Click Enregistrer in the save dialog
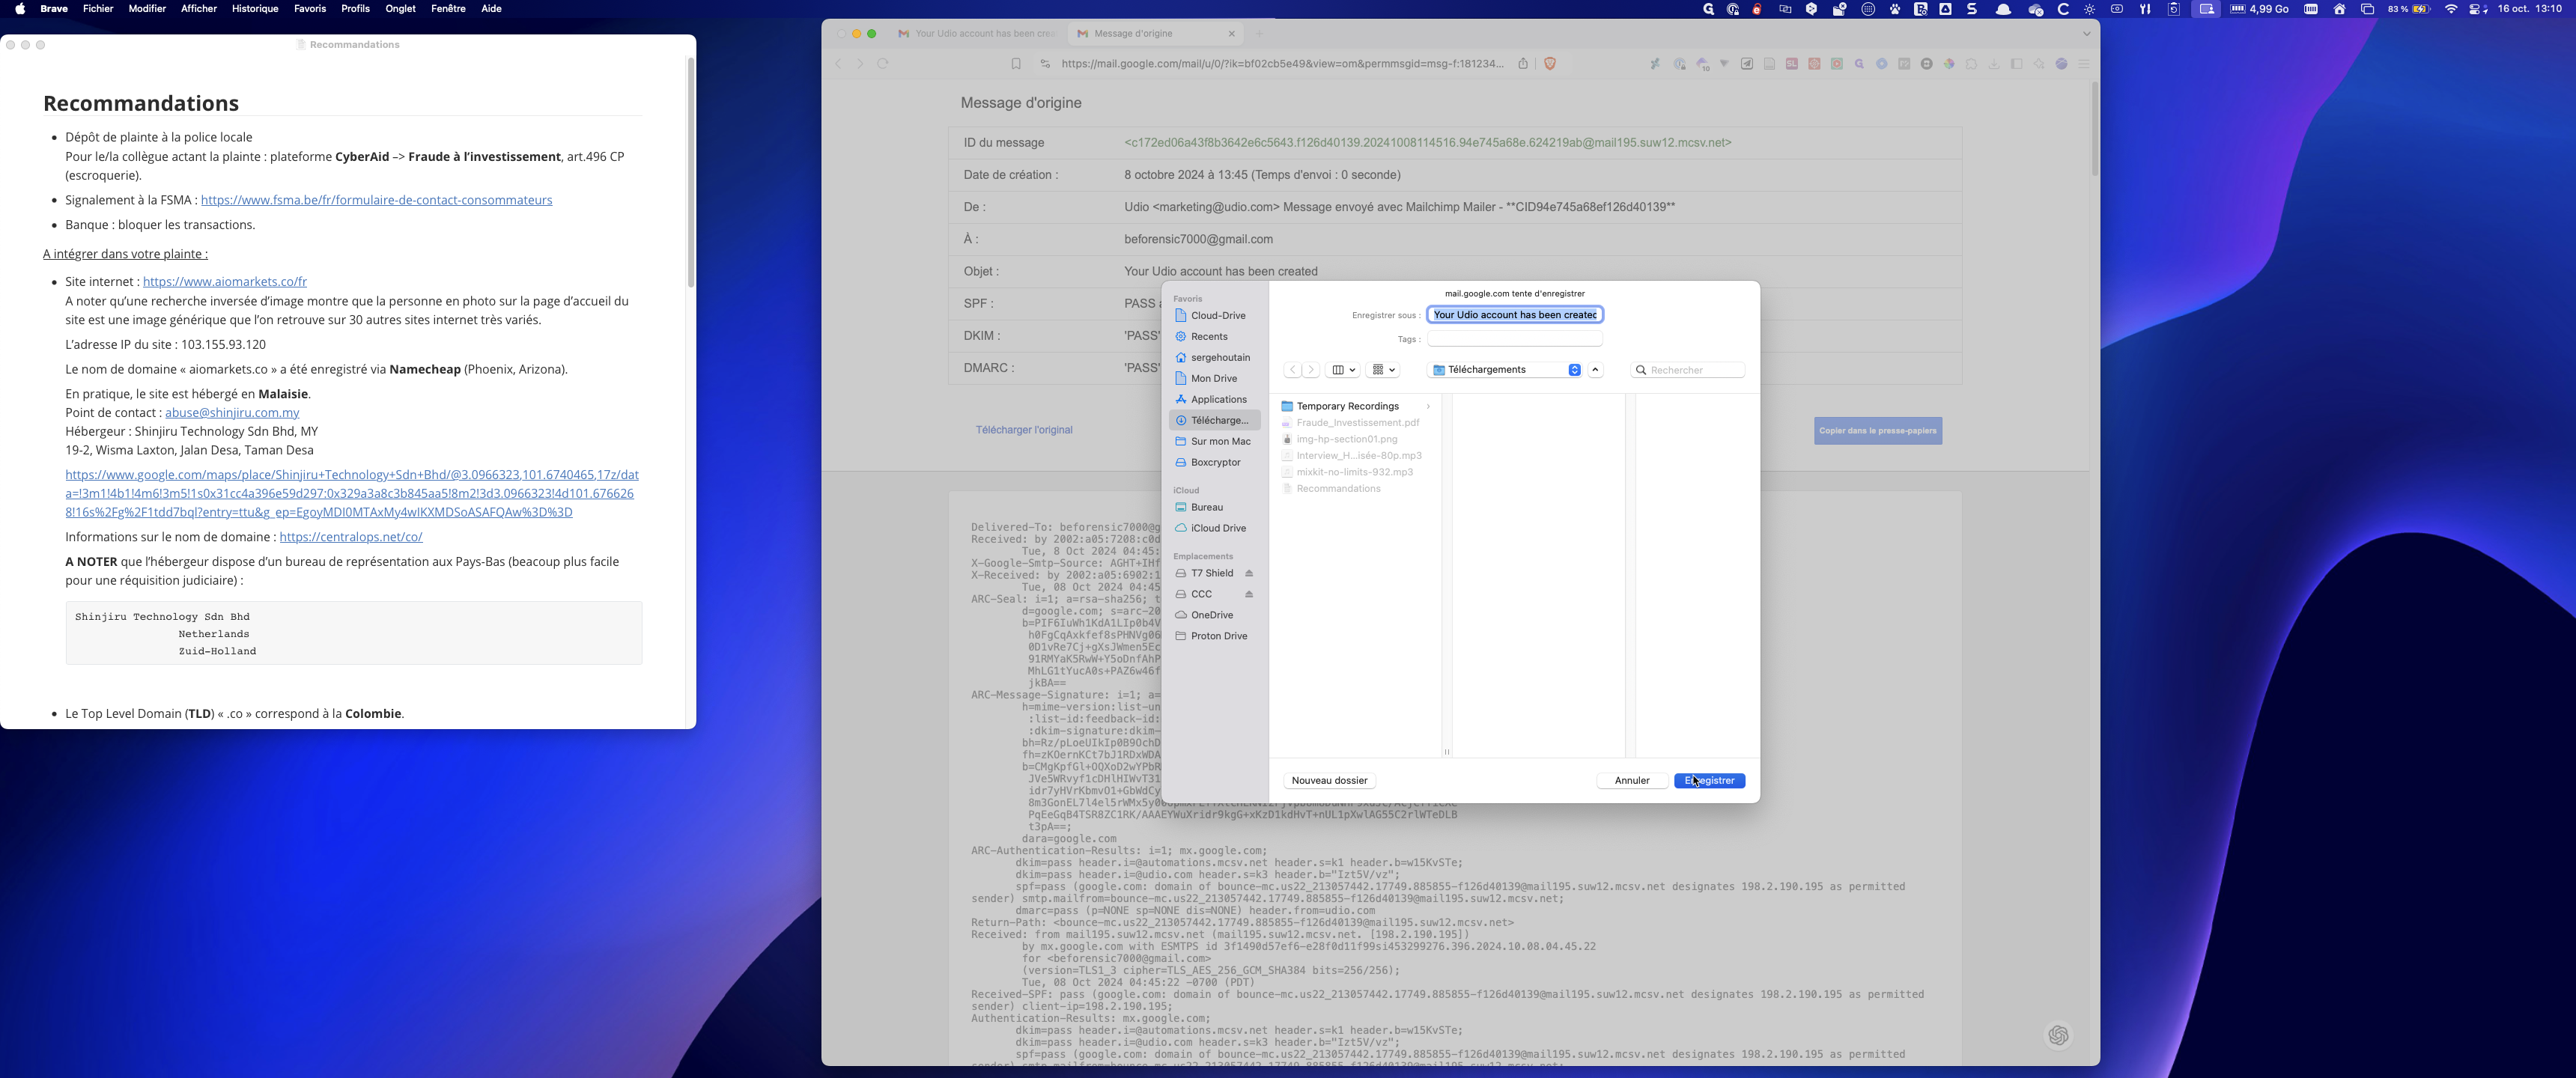2576x1078 pixels. [x=1709, y=780]
